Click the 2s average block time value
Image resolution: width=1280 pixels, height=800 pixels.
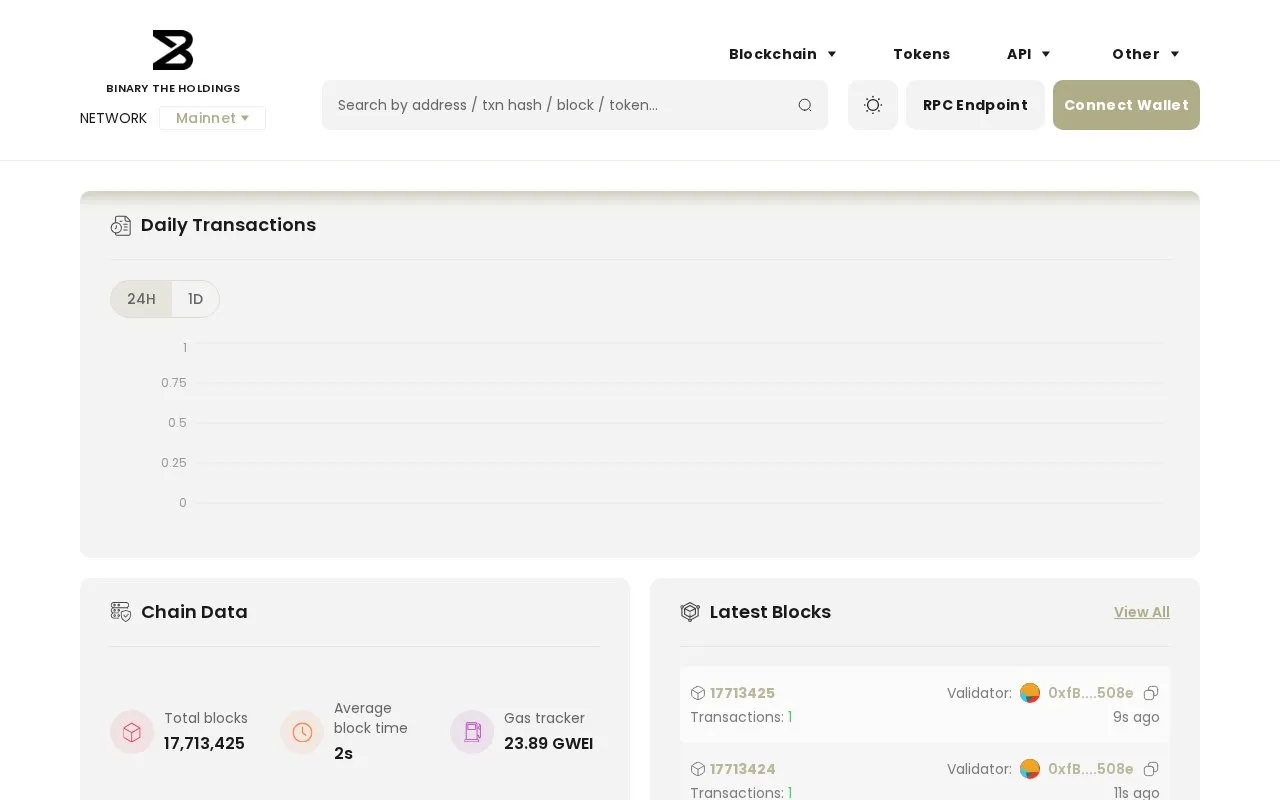pos(343,753)
